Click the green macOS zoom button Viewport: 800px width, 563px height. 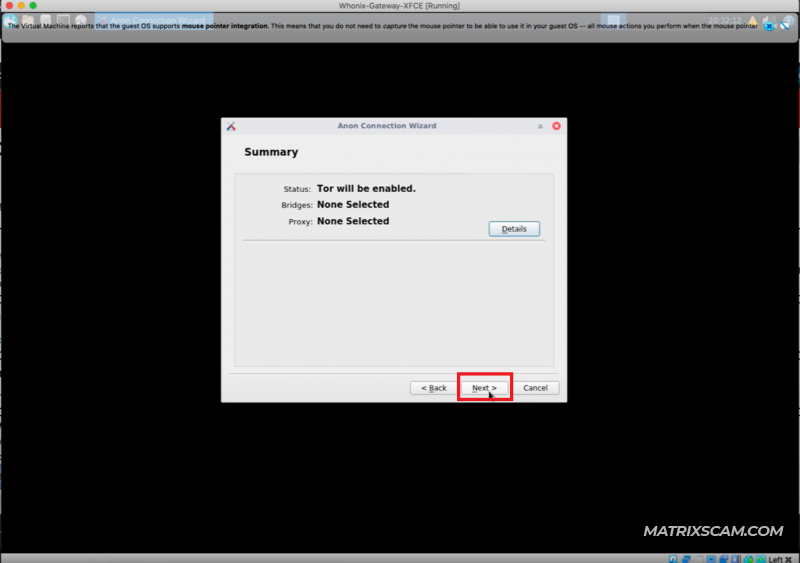[x=33, y=6]
